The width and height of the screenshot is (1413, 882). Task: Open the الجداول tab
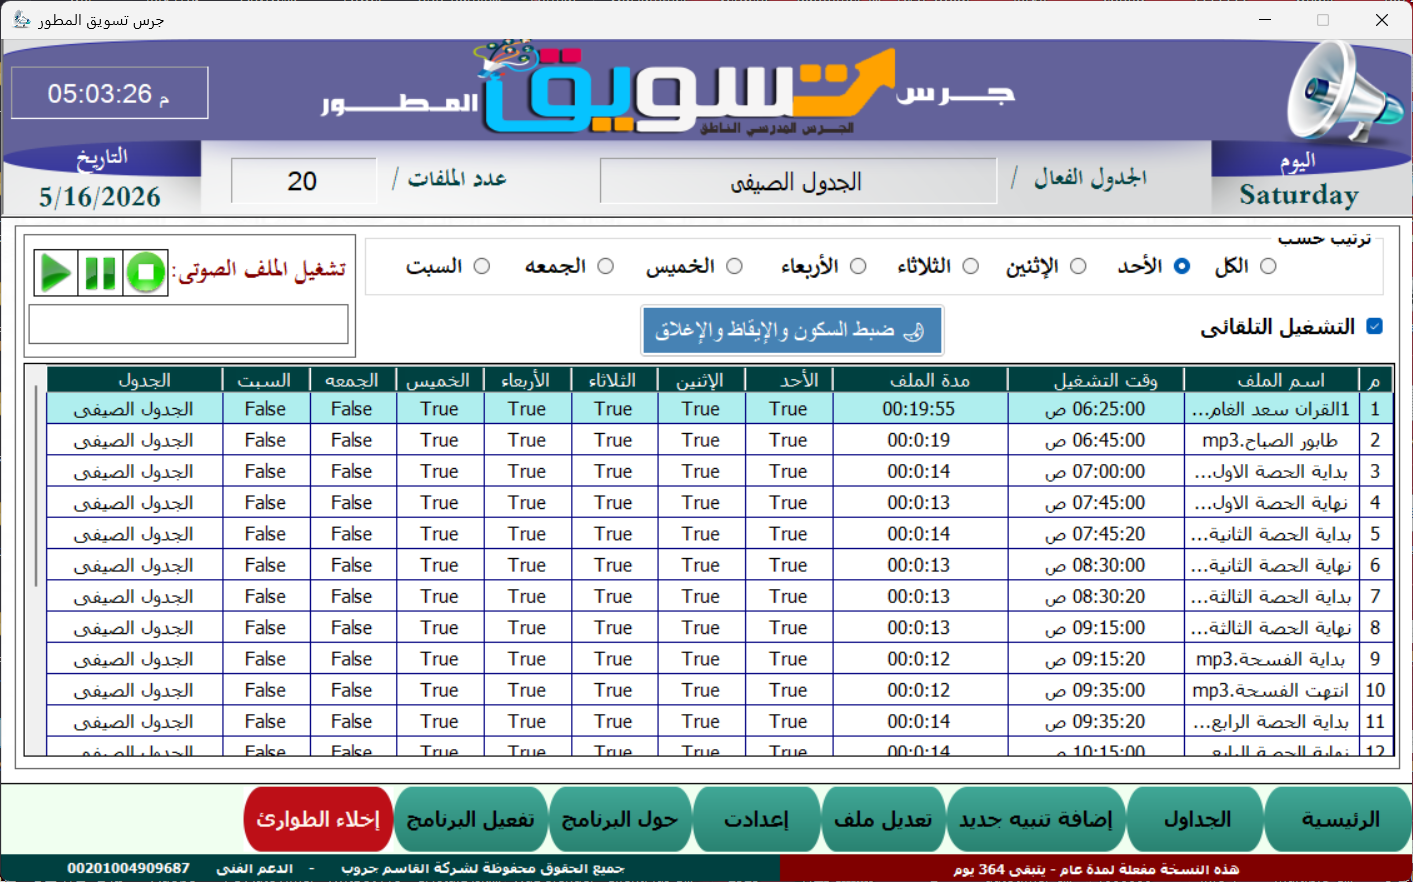click(x=1197, y=819)
